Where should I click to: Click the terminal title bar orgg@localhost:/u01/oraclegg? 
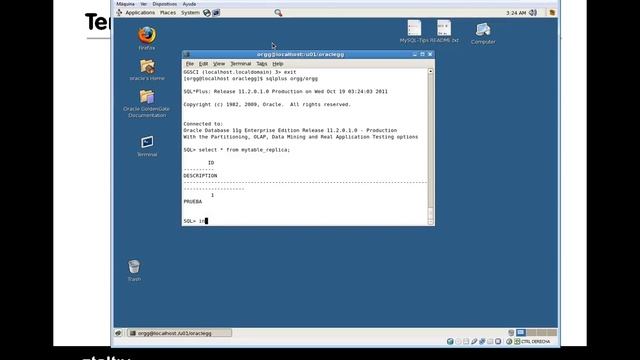[300, 54]
